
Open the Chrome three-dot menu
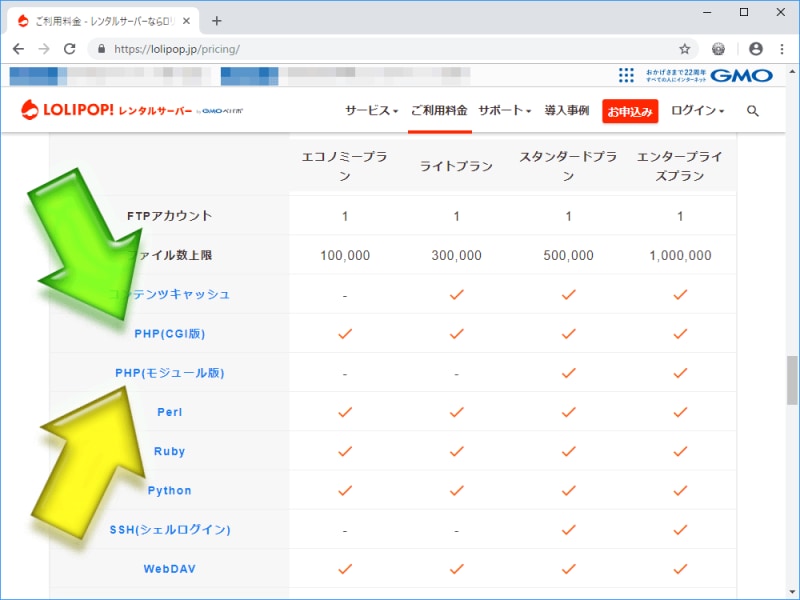[782, 49]
